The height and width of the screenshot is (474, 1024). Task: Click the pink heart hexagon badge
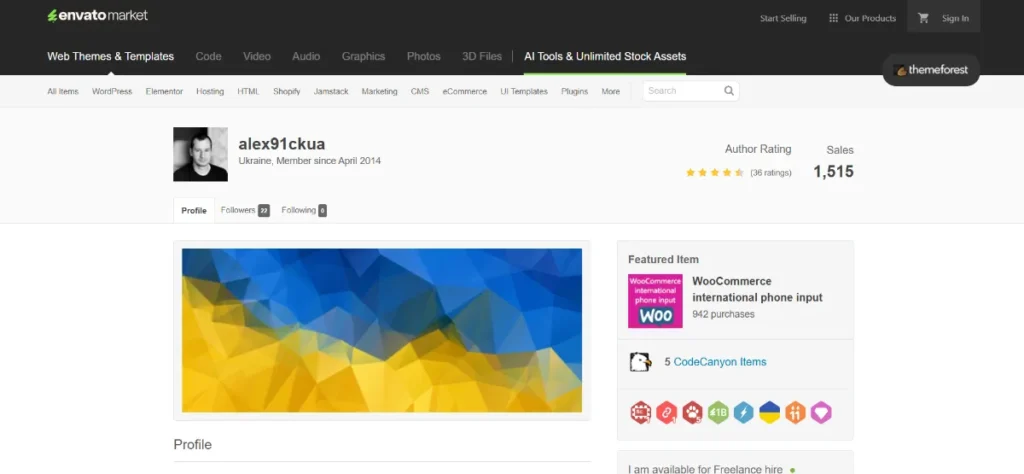click(x=821, y=412)
